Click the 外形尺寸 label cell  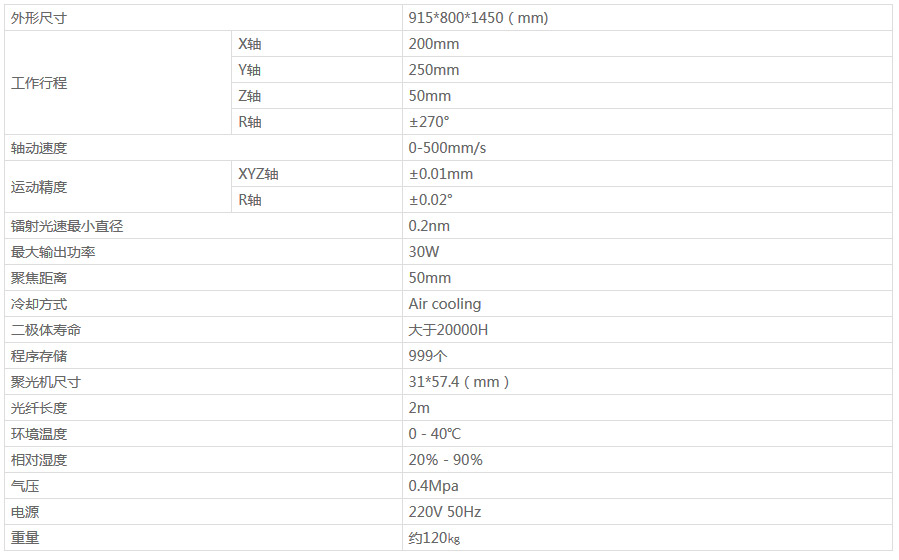coord(40,18)
